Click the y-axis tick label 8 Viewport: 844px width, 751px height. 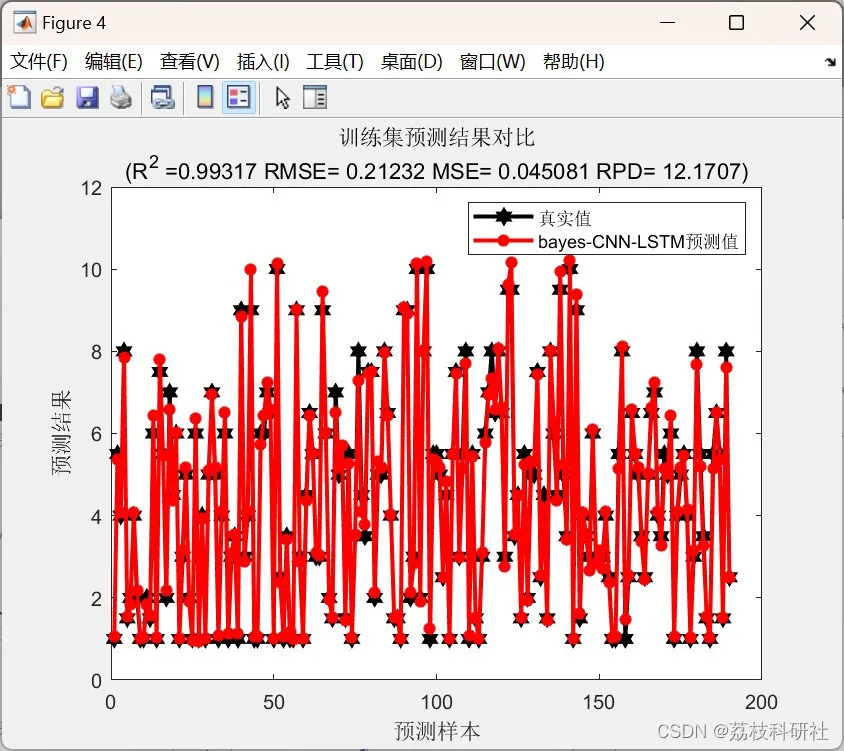click(96, 352)
